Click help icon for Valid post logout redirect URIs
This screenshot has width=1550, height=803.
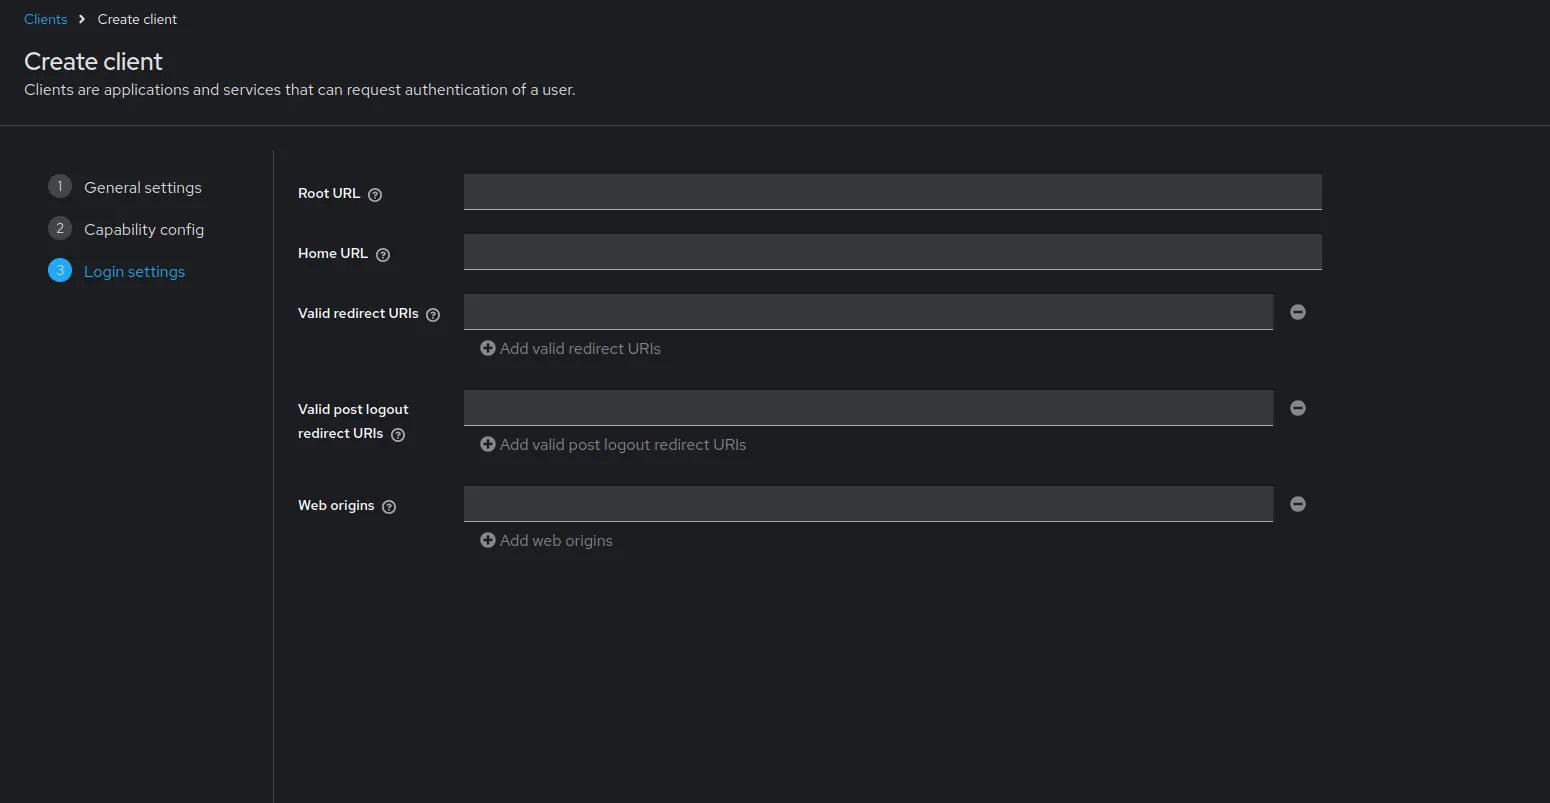[398, 435]
